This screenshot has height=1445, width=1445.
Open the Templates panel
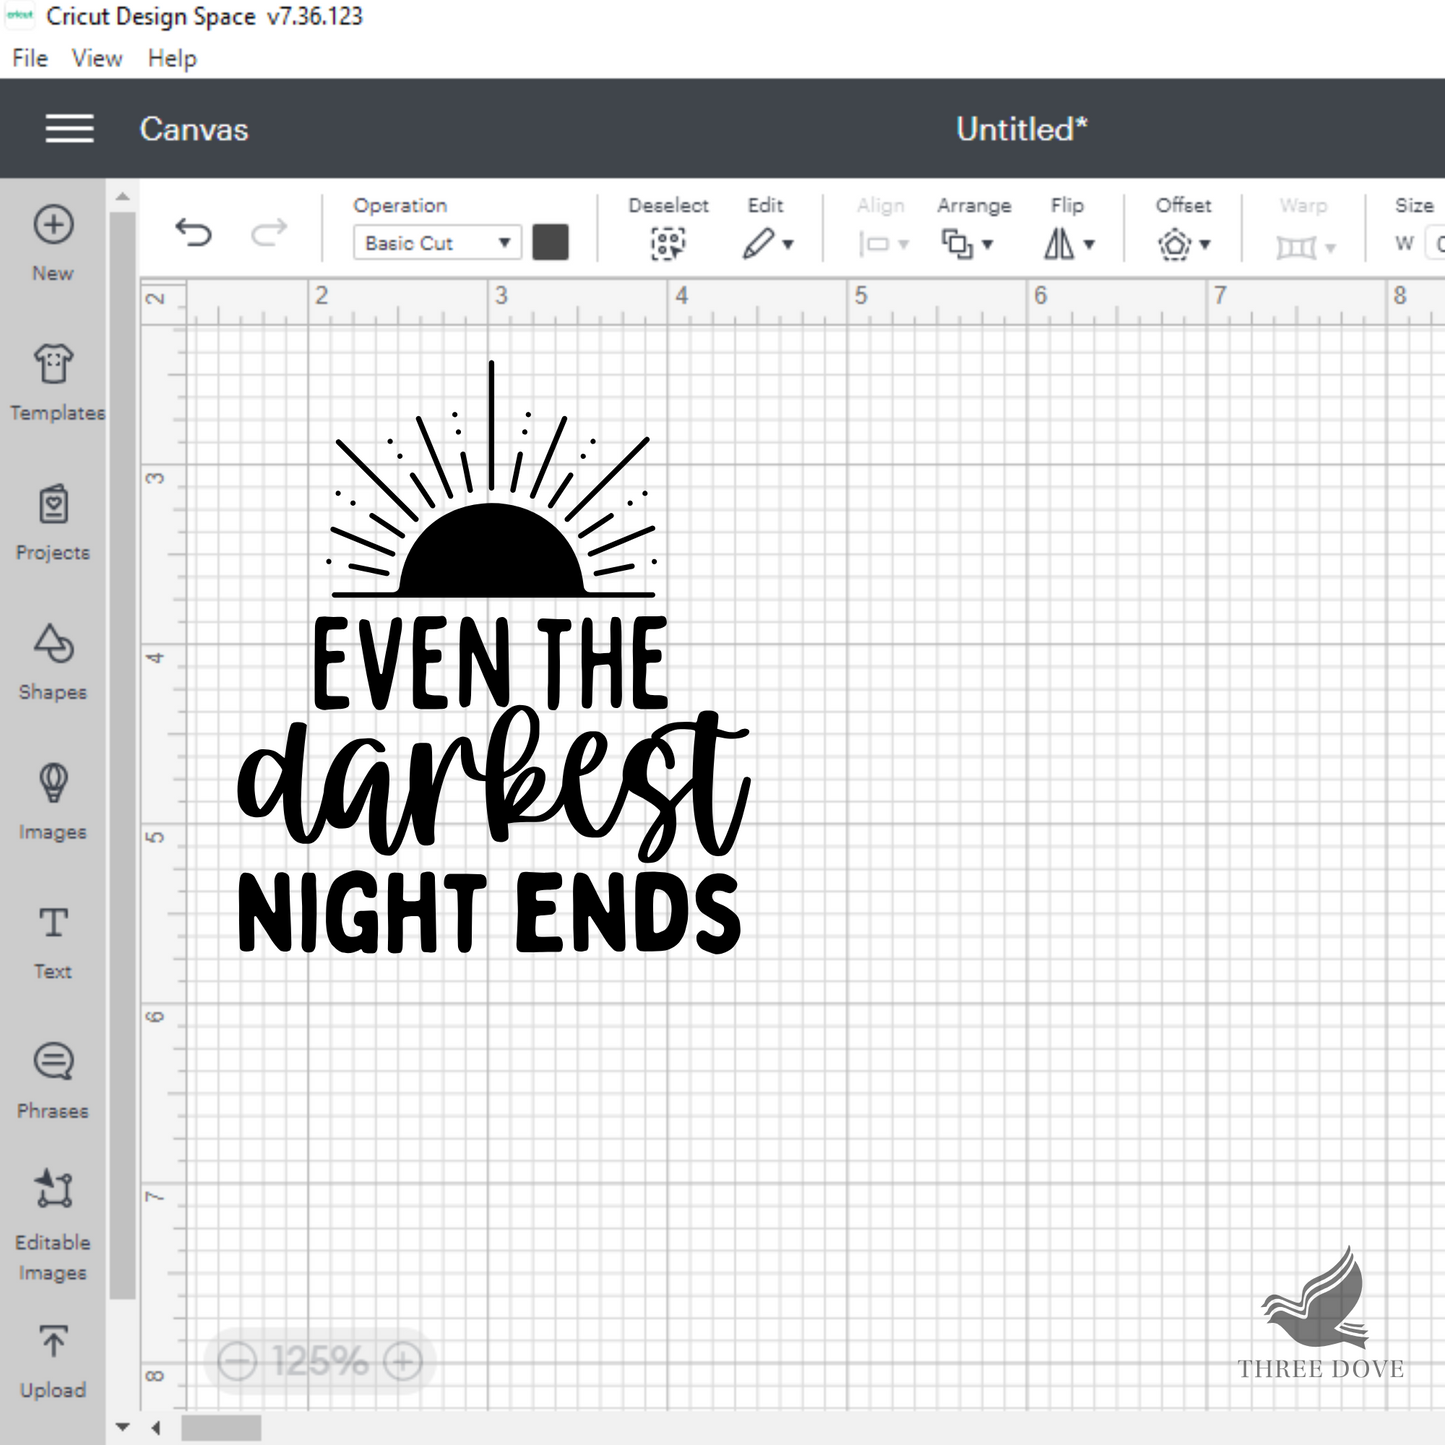(x=54, y=381)
